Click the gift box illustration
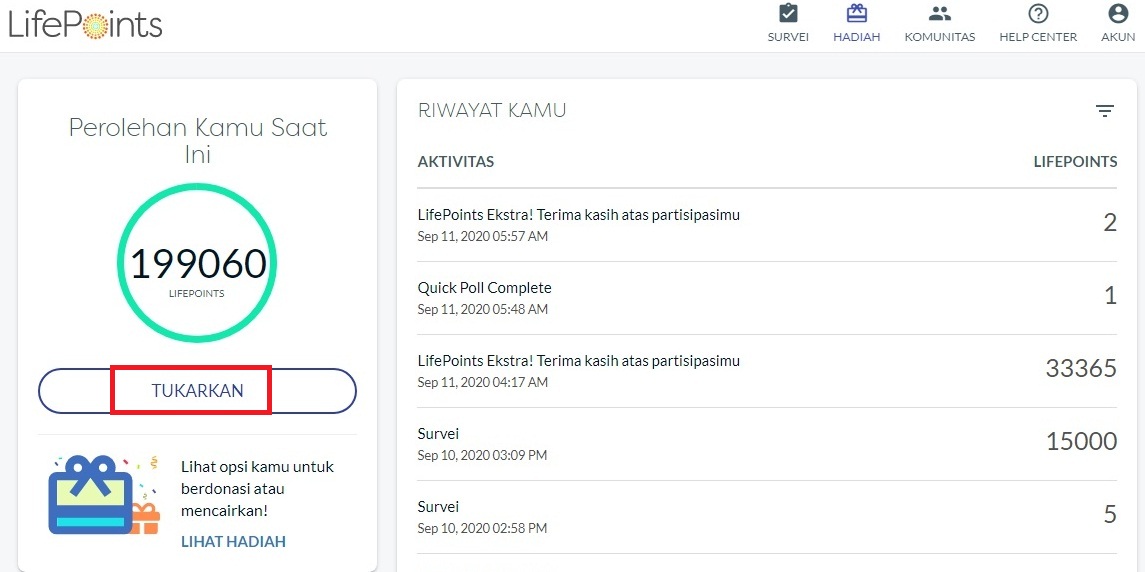 tap(103, 495)
